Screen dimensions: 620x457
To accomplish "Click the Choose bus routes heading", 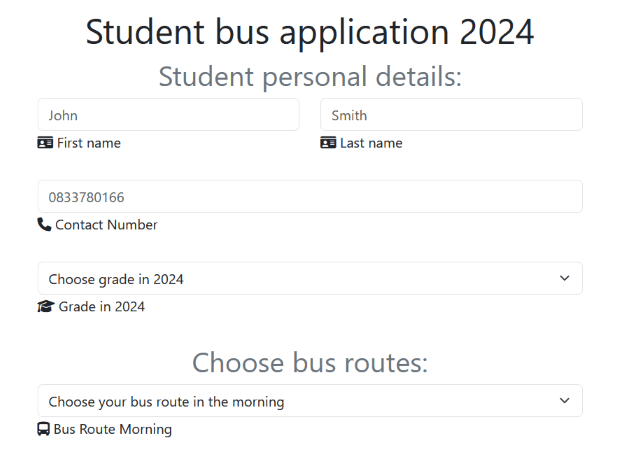I will point(310,362).
